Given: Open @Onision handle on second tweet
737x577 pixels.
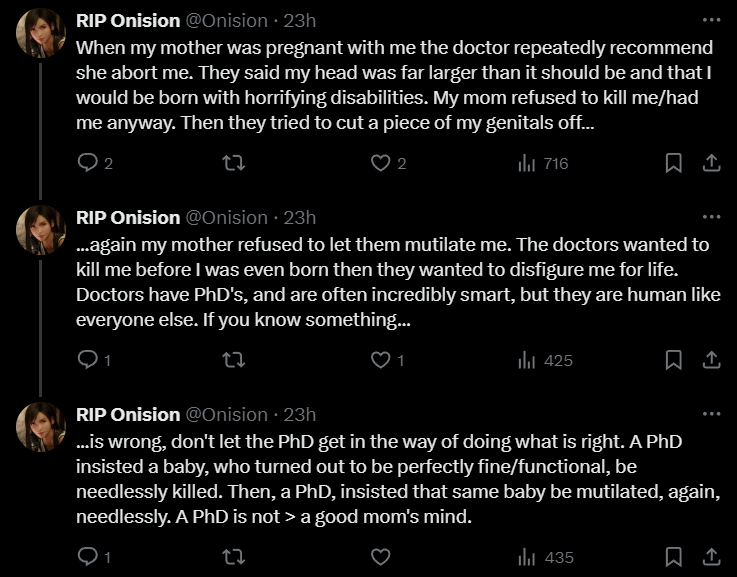Looking at the screenshot, I should (227, 217).
